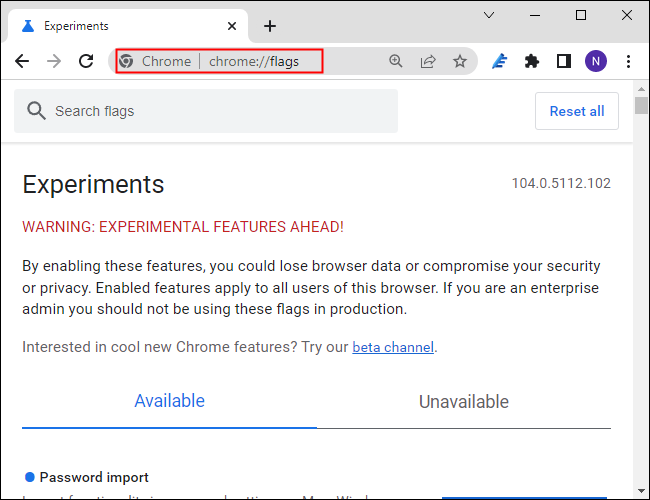The height and width of the screenshot is (500, 650).
Task: Switch to the Unavailable tab
Action: tap(463, 402)
